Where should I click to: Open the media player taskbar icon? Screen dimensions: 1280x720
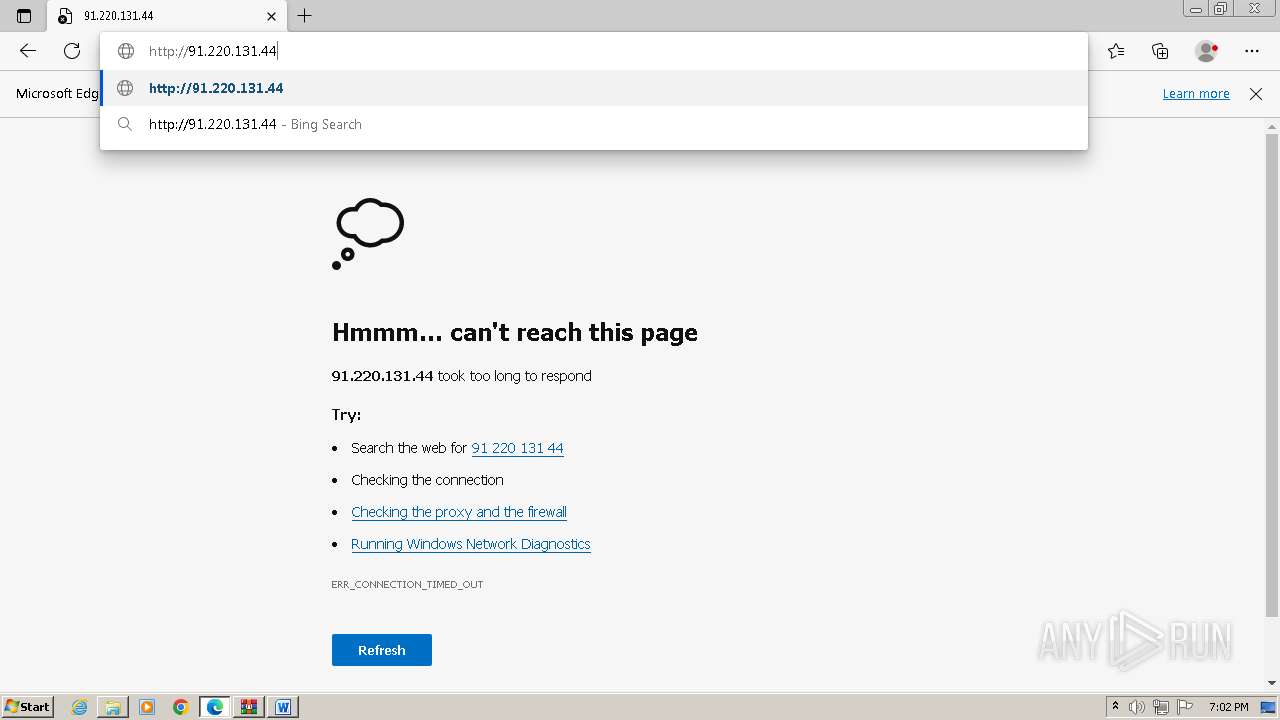tap(147, 707)
